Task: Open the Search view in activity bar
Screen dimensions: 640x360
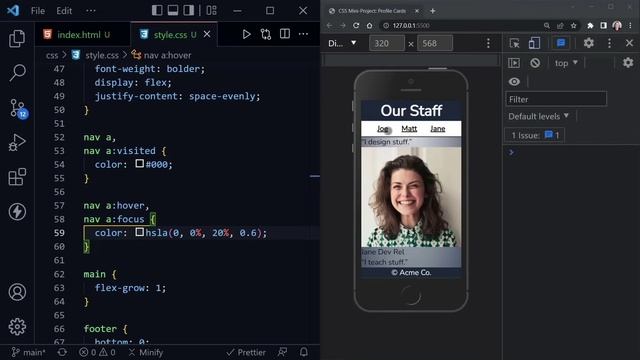Action: click(x=17, y=73)
